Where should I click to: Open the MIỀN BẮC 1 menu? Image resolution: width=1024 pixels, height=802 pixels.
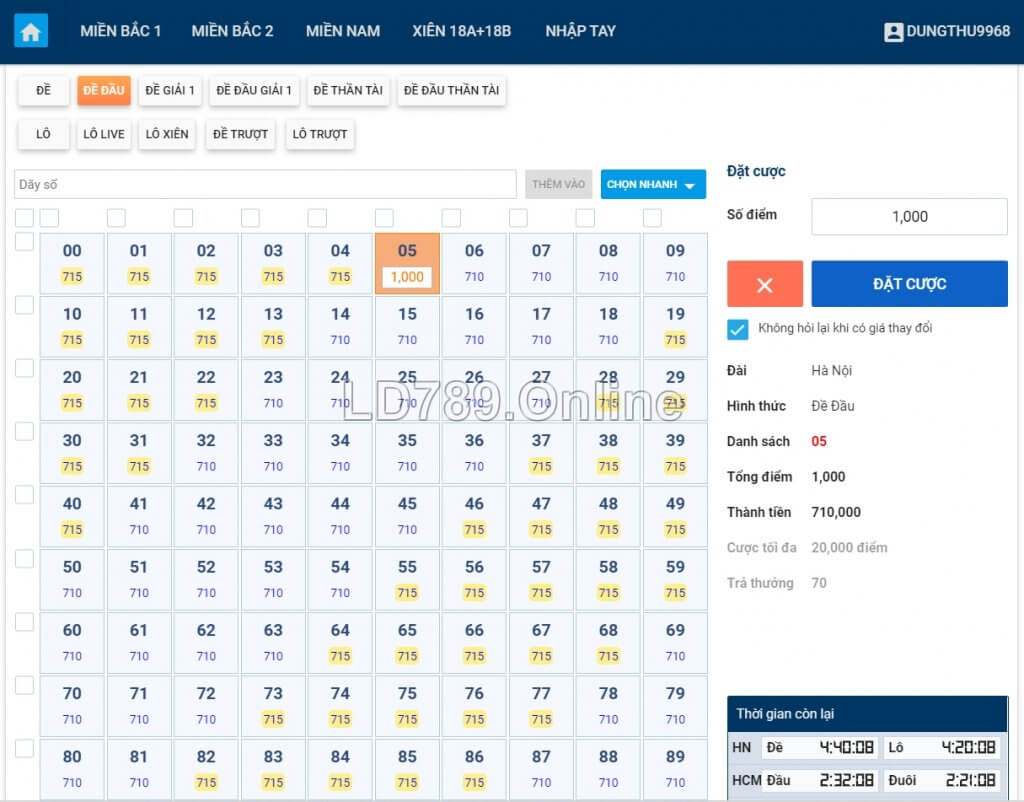(120, 31)
